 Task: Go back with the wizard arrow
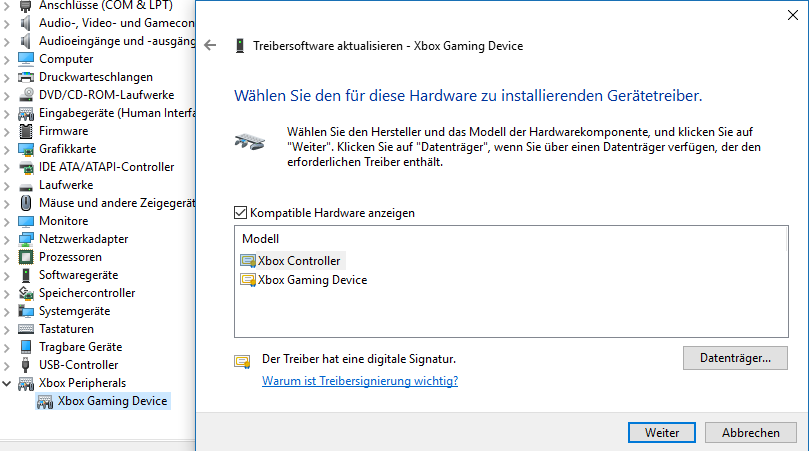pyautogui.click(x=210, y=45)
